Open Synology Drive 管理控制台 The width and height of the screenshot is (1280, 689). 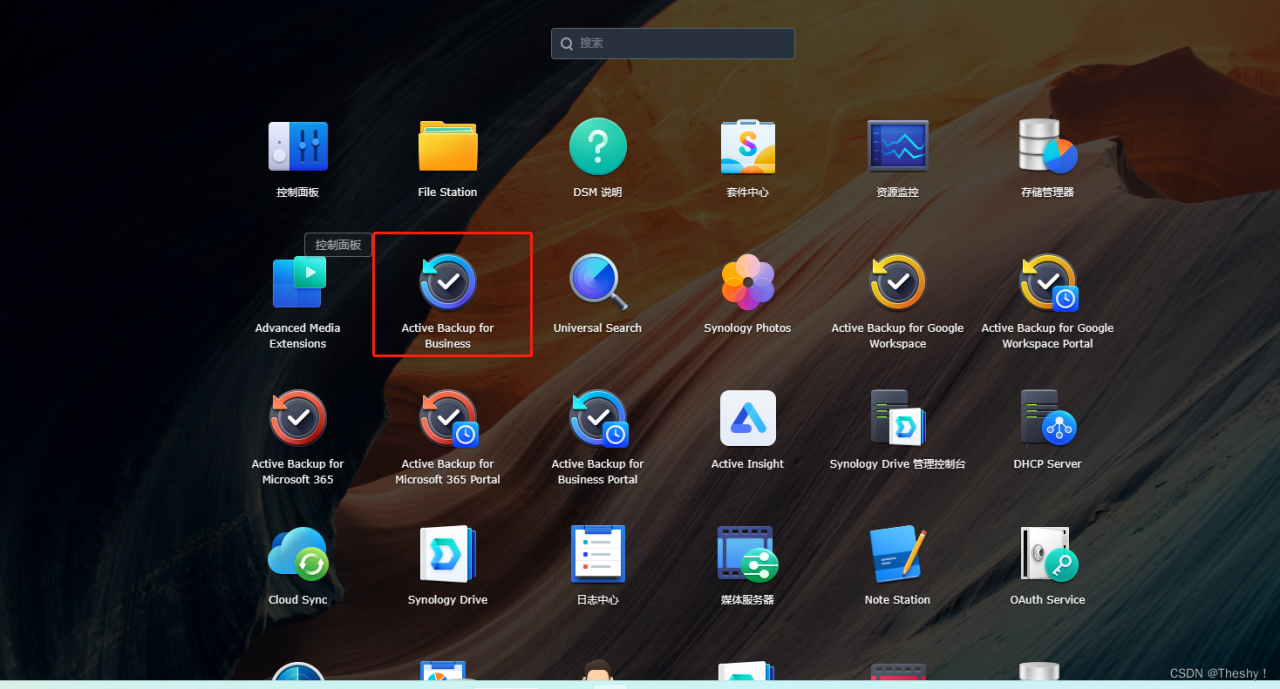897,417
